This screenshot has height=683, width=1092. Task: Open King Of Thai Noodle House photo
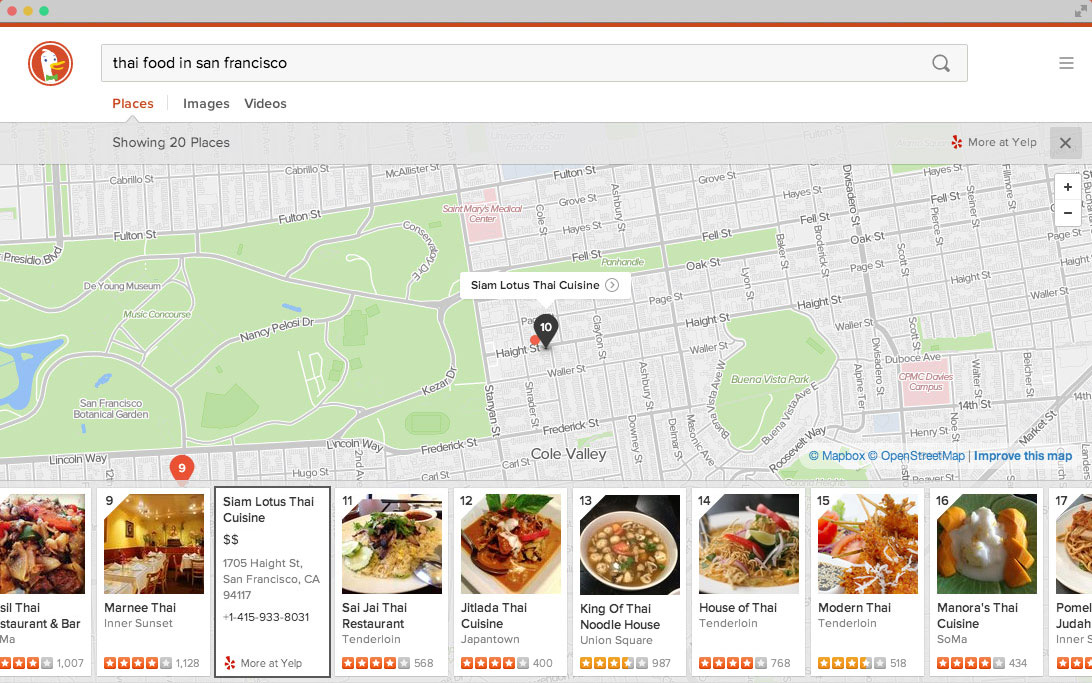(630, 544)
